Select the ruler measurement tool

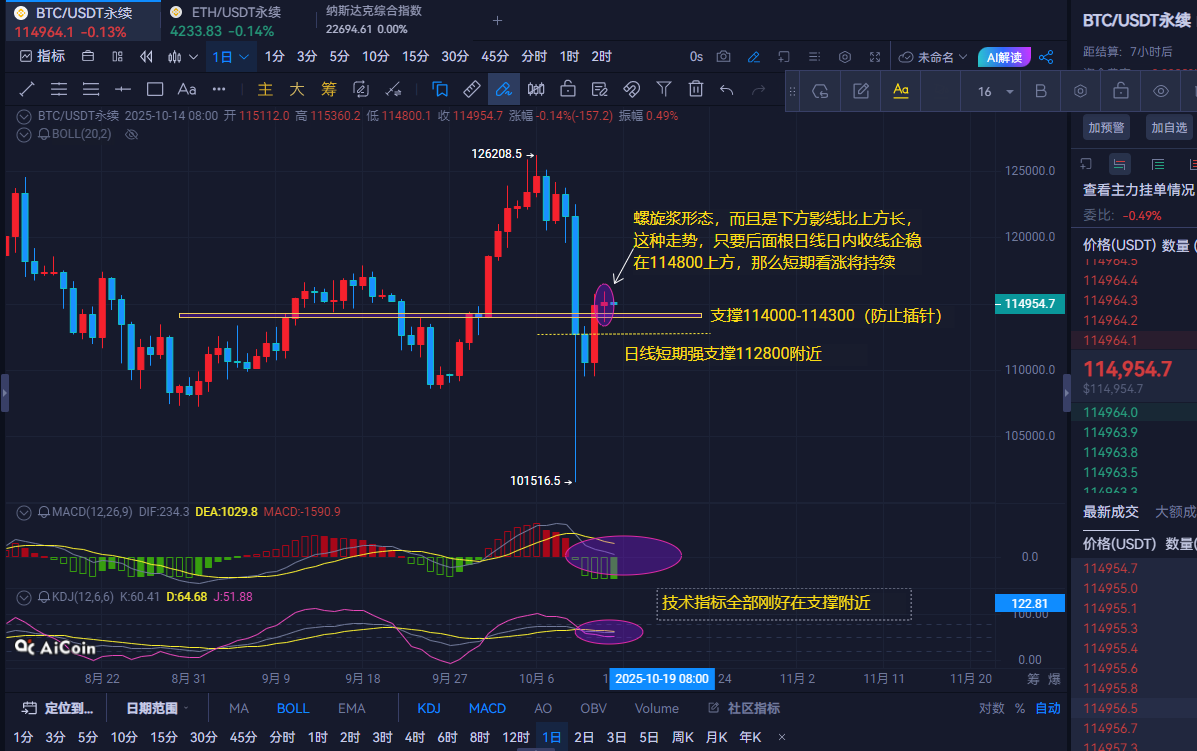coord(472,89)
